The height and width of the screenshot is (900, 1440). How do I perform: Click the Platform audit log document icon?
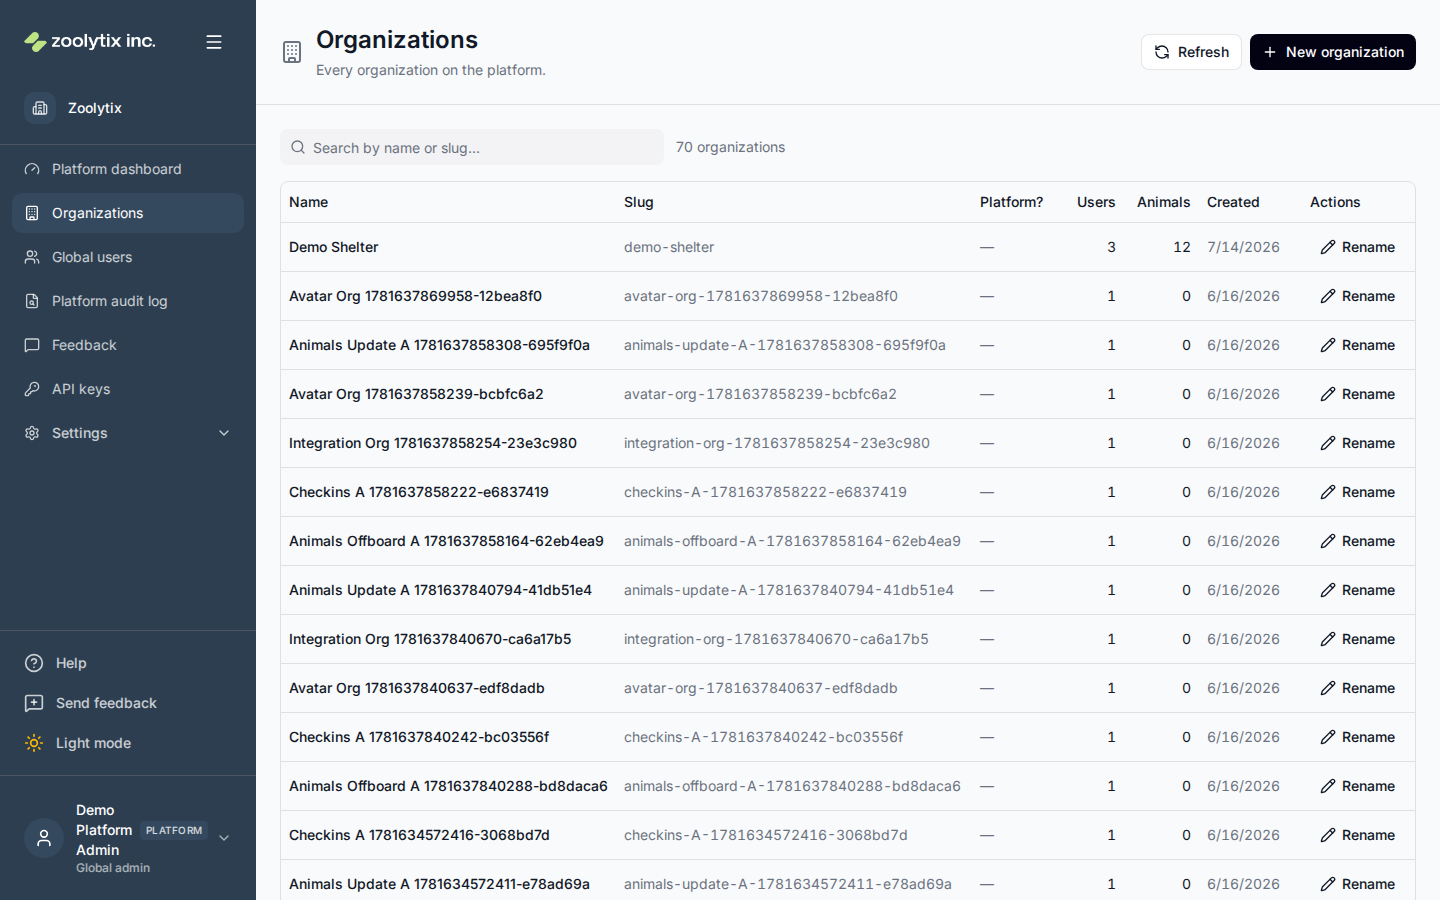click(32, 301)
